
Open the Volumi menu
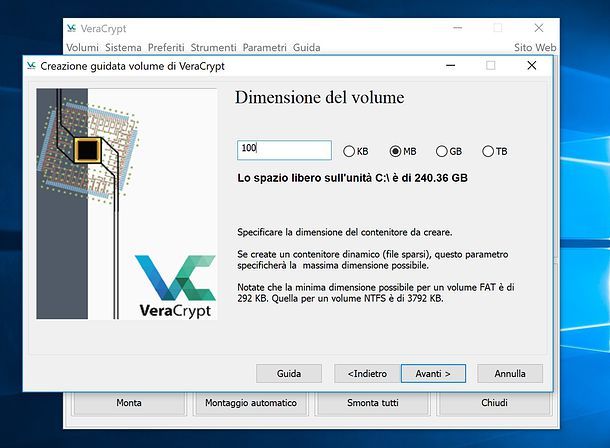coord(82,47)
